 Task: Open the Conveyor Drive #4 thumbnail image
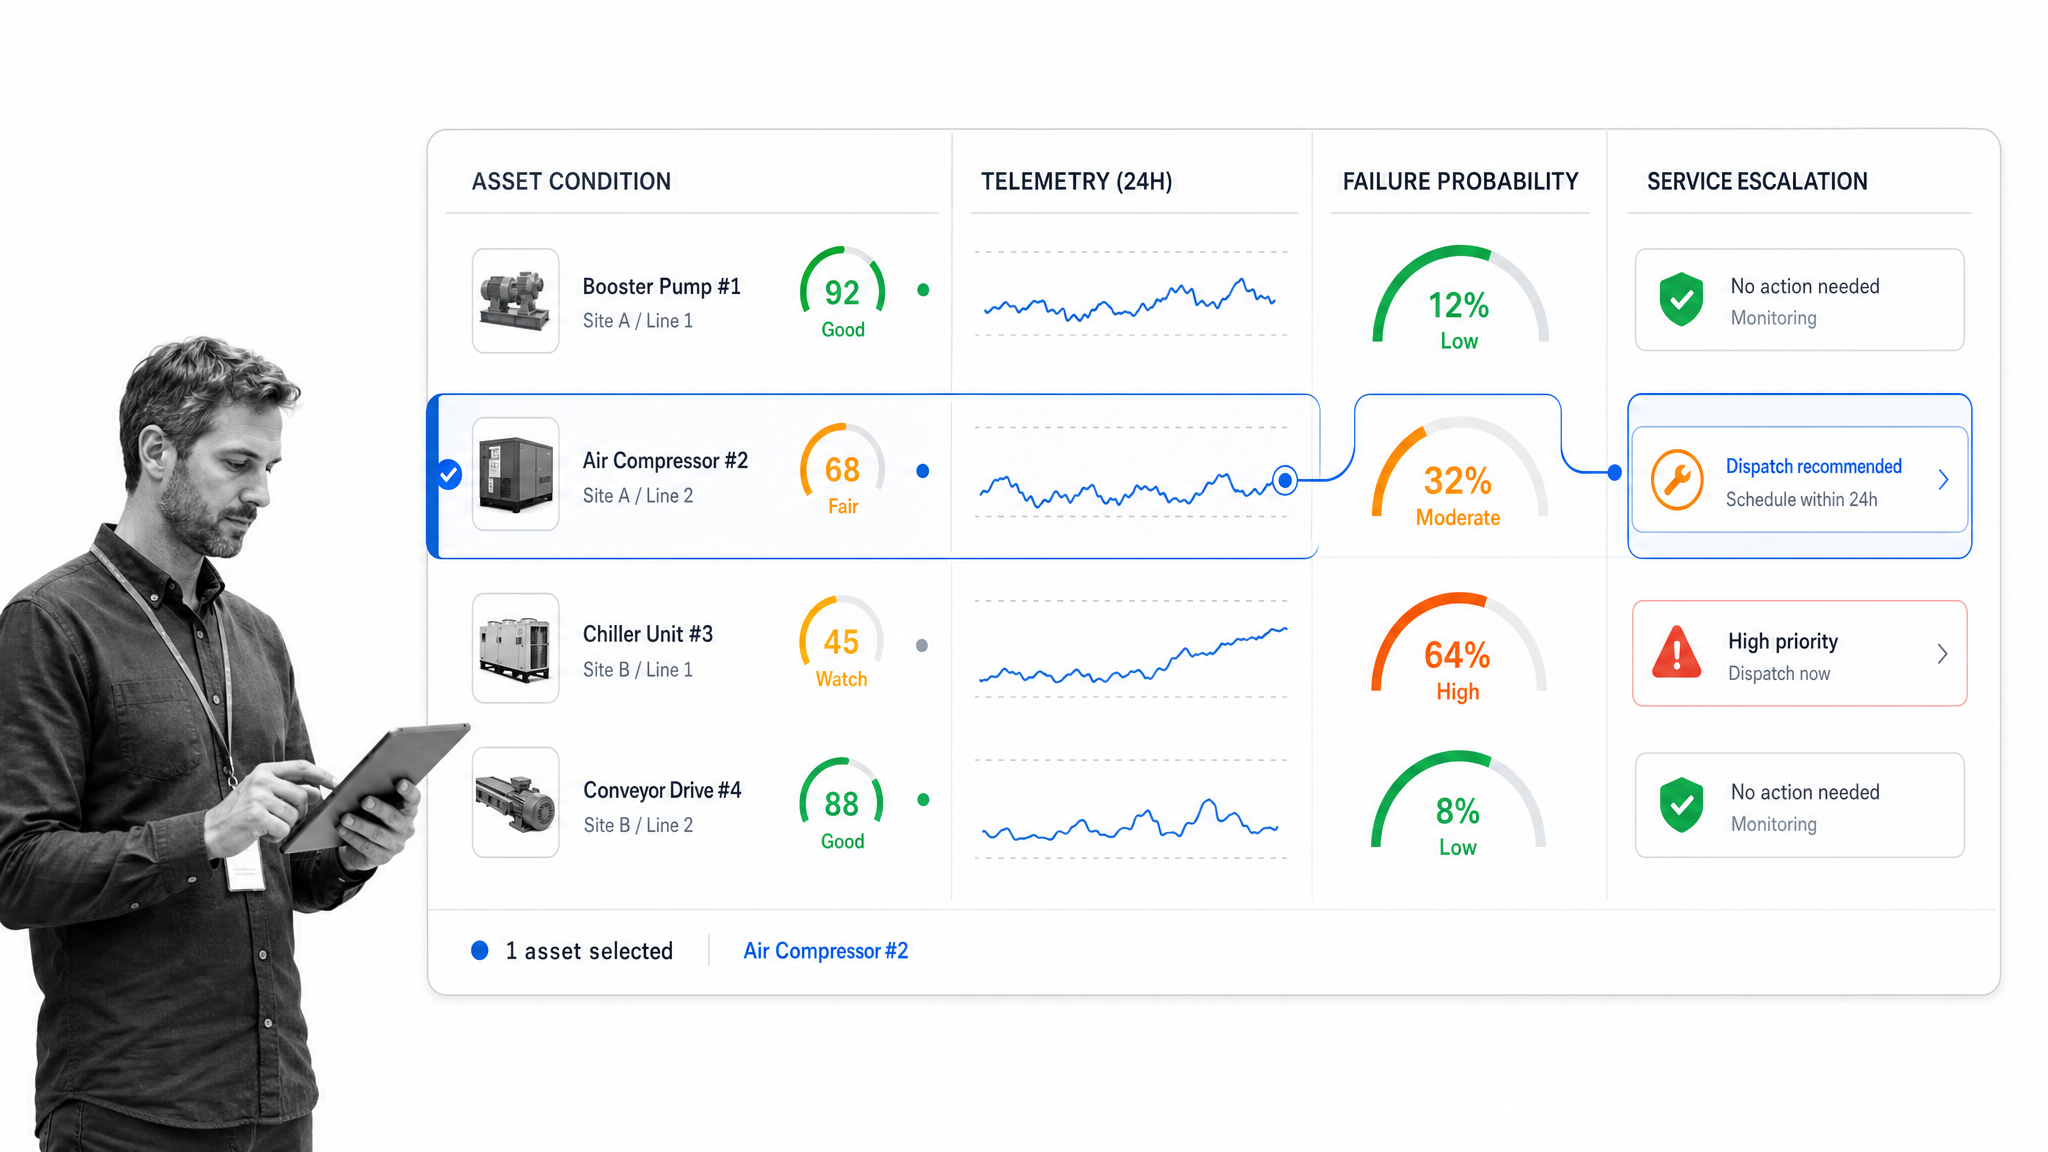click(x=515, y=802)
